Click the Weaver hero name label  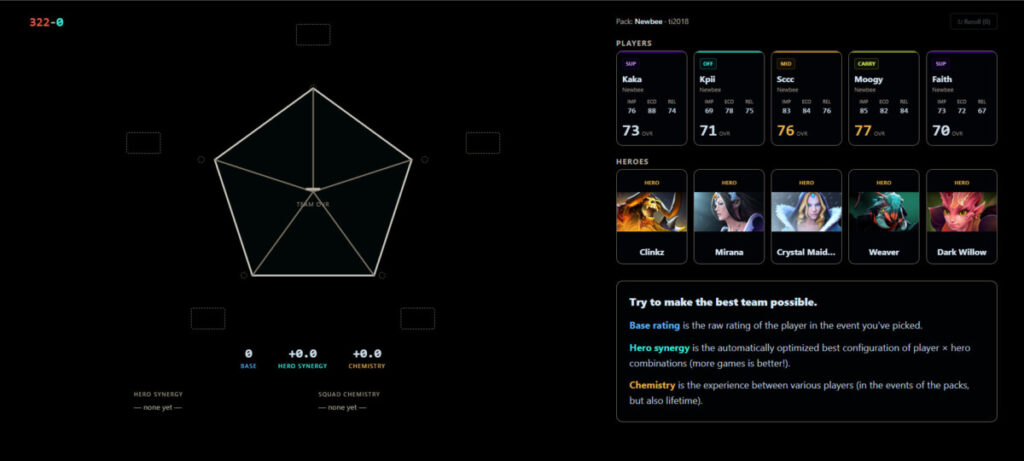[x=884, y=252]
